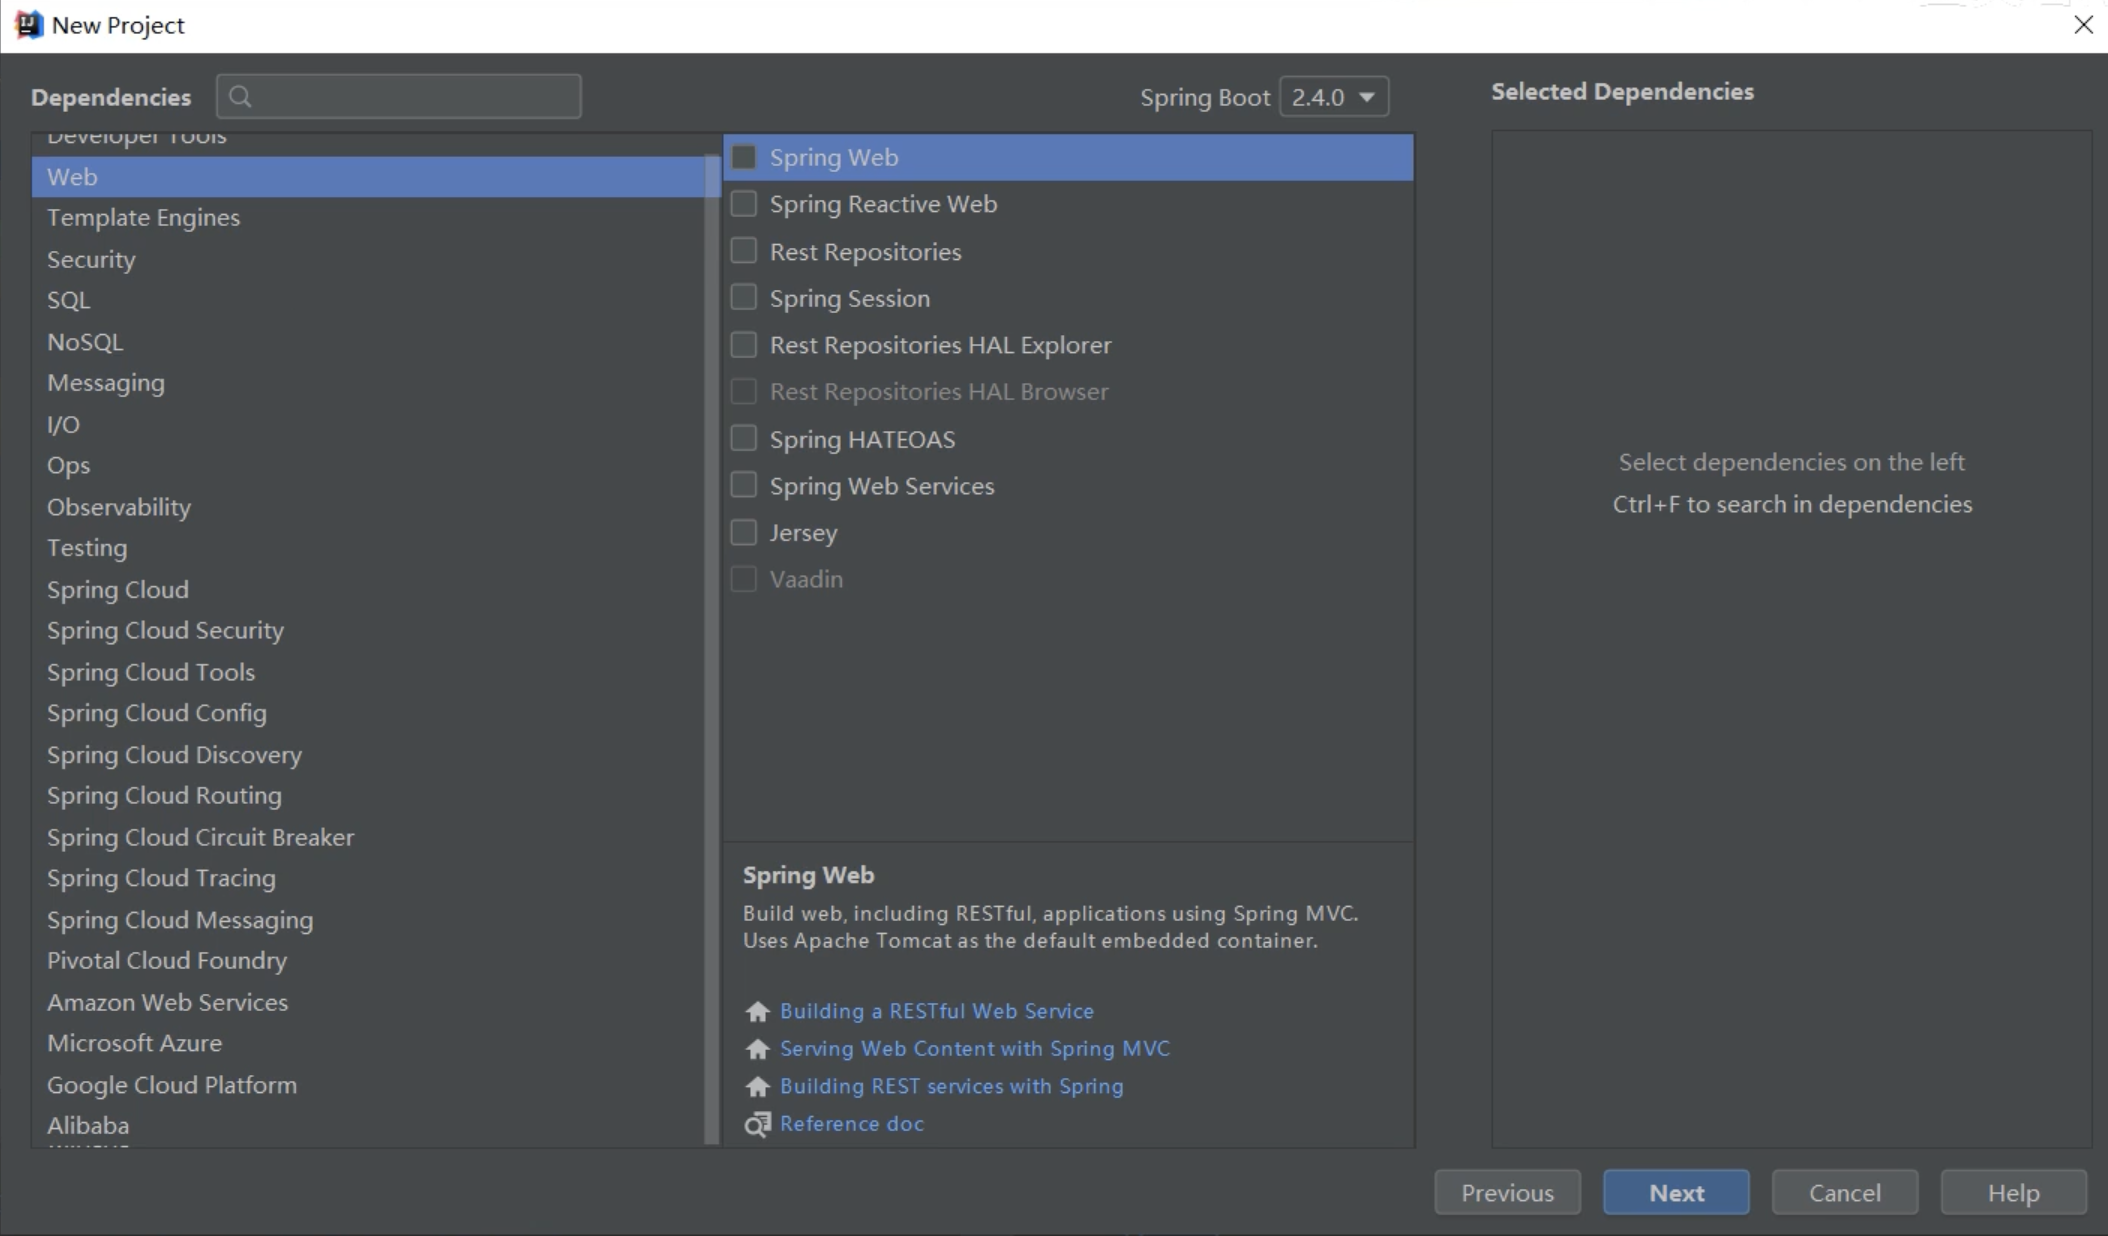Viewport: 2108px width, 1236px height.
Task: Open Building a RESTful Web Service link
Action: (937, 1011)
